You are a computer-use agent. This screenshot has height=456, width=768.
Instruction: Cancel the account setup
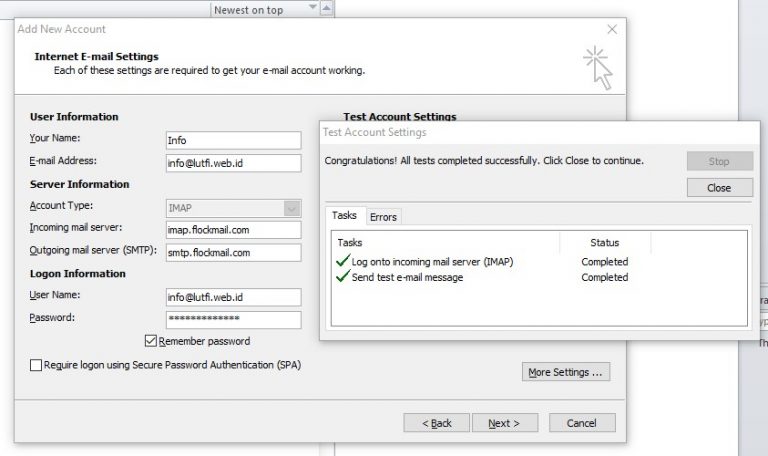coord(582,423)
